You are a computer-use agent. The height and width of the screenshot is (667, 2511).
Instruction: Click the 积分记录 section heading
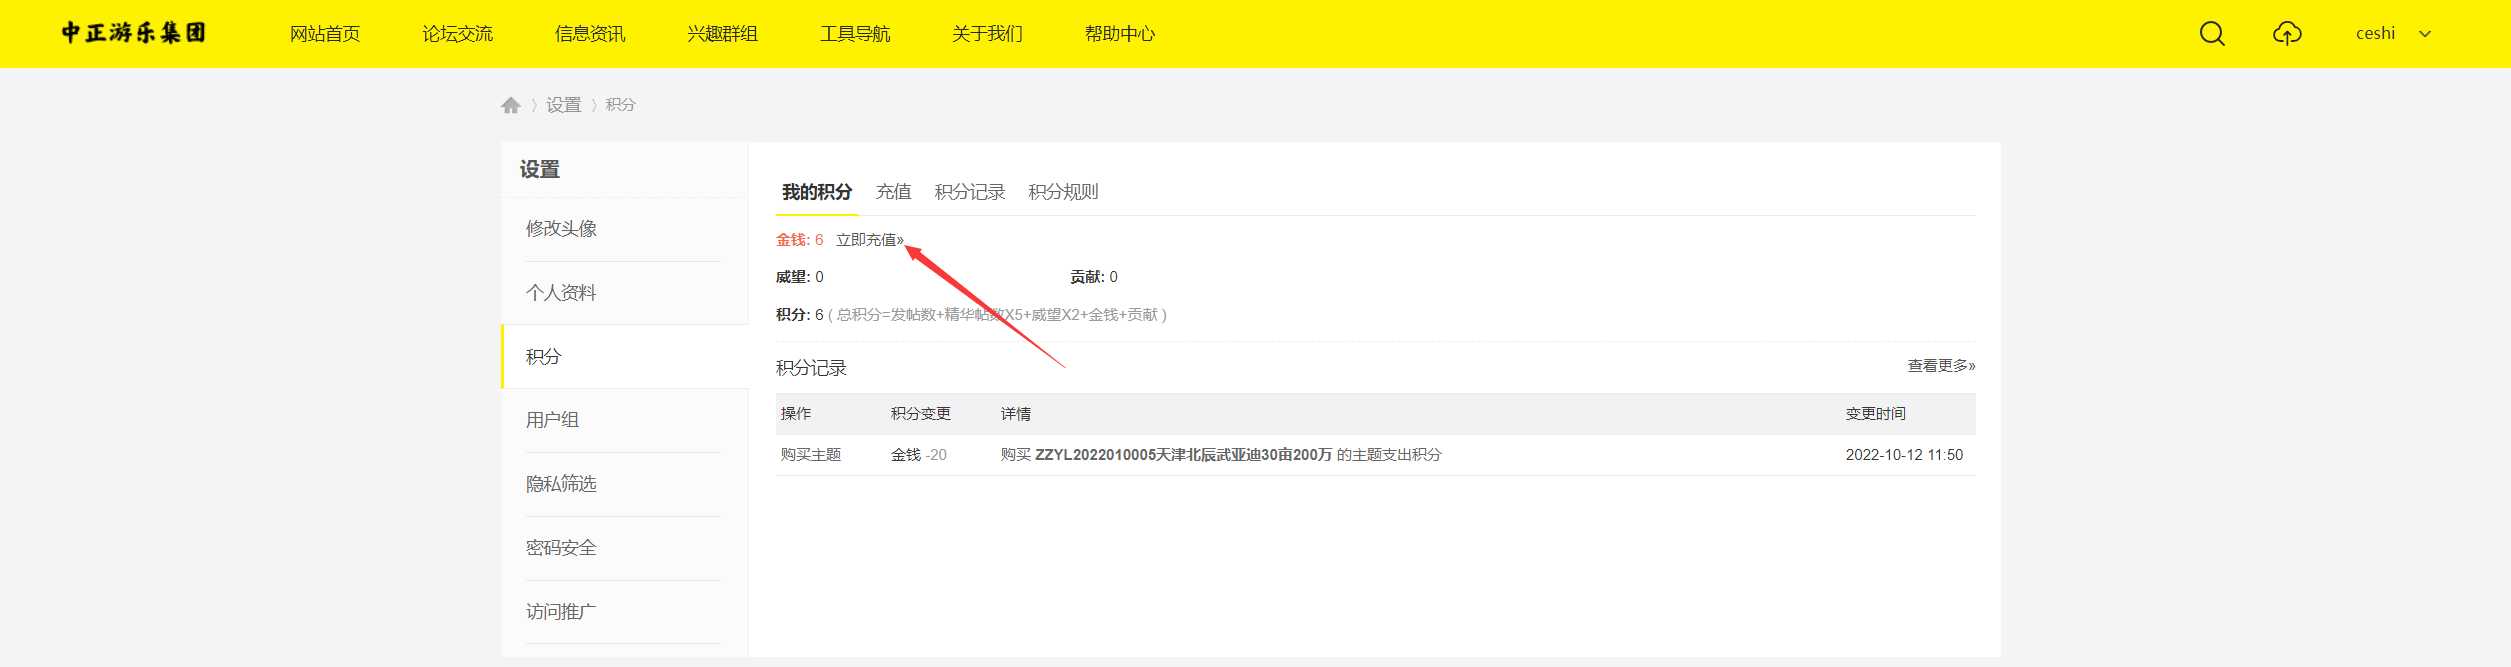coord(811,368)
